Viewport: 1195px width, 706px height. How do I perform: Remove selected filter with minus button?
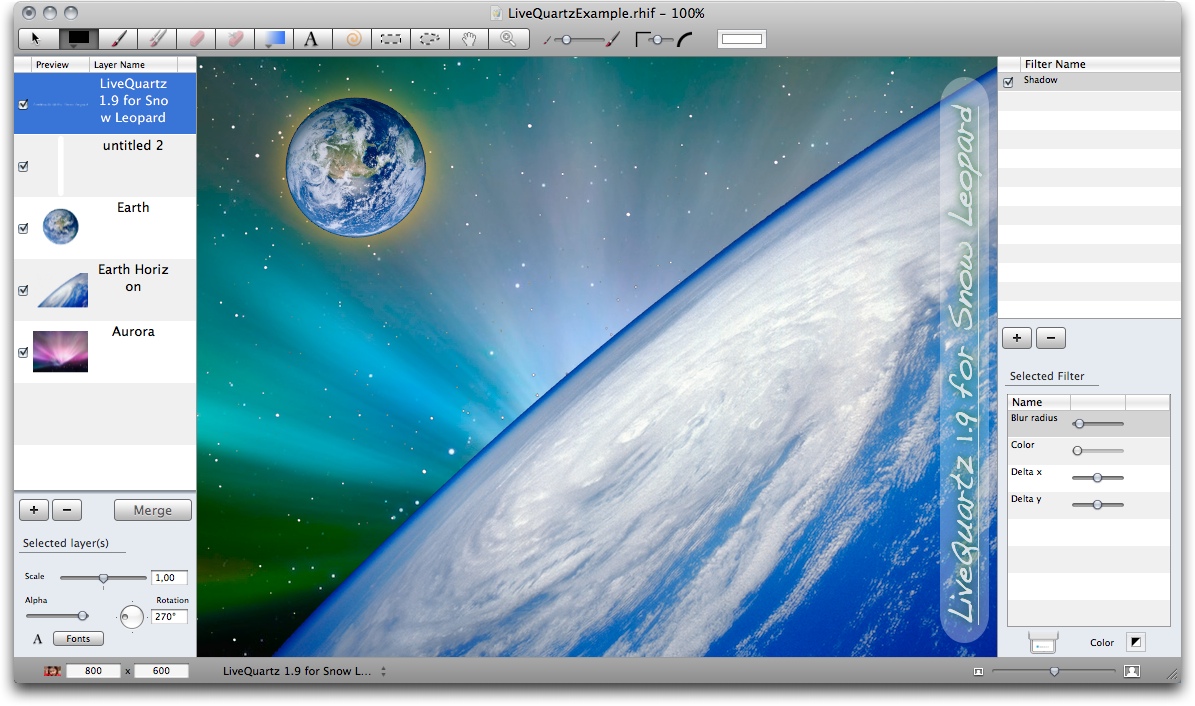1051,338
